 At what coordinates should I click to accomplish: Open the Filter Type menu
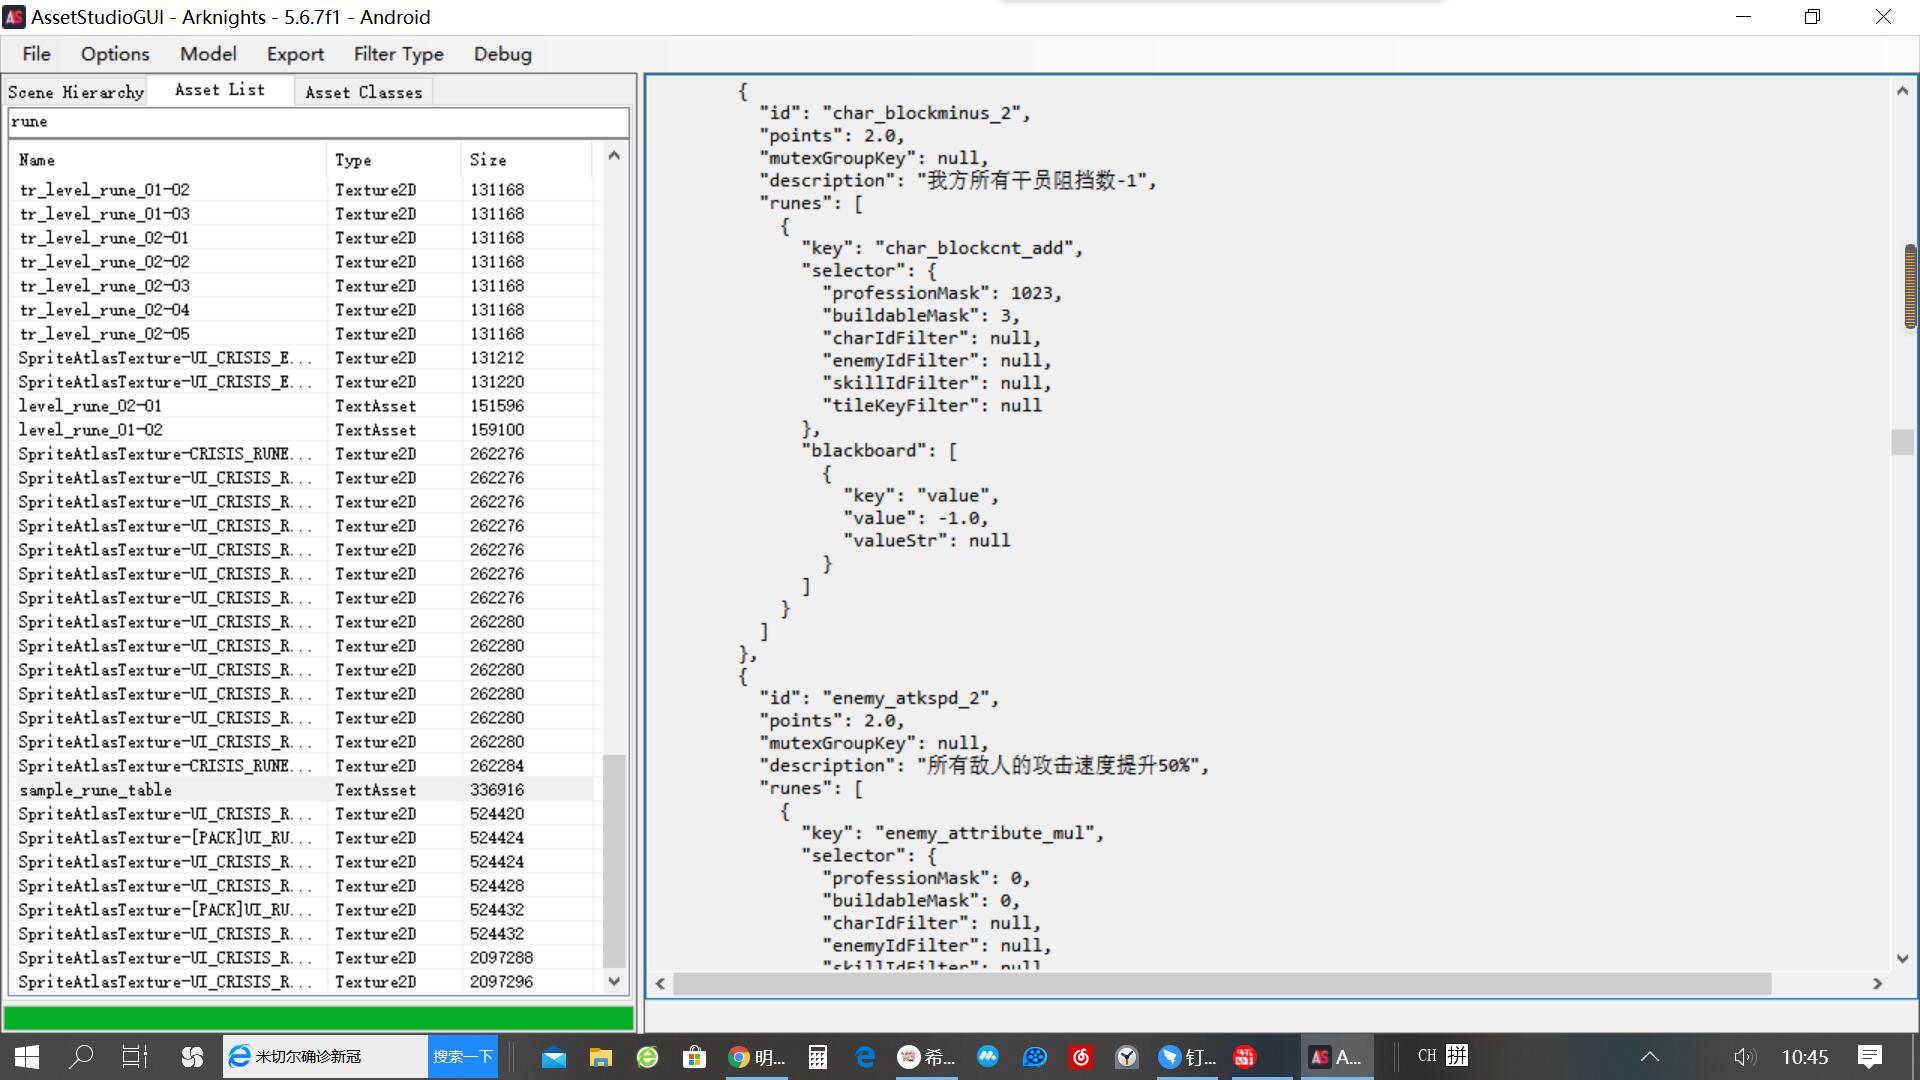click(x=398, y=54)
